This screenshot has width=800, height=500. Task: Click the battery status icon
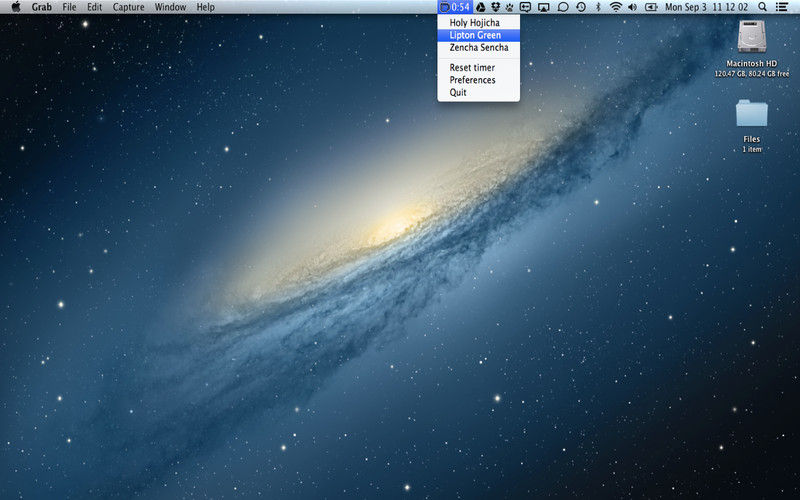[x=651, y=7]
